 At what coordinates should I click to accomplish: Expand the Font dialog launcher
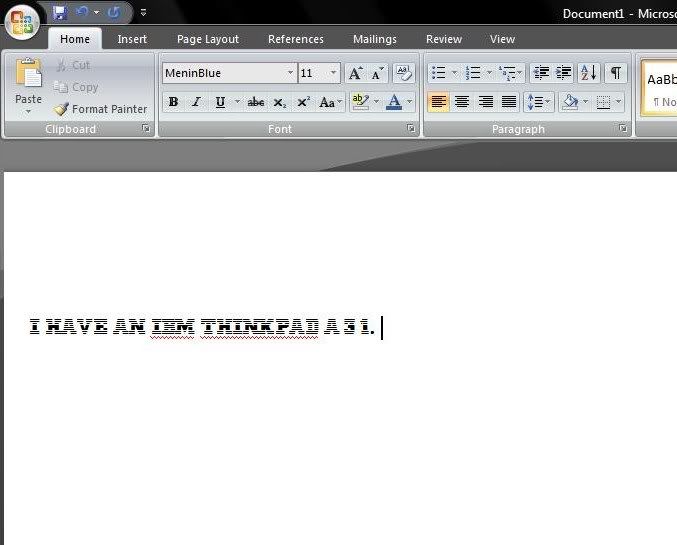pos(411,129)
